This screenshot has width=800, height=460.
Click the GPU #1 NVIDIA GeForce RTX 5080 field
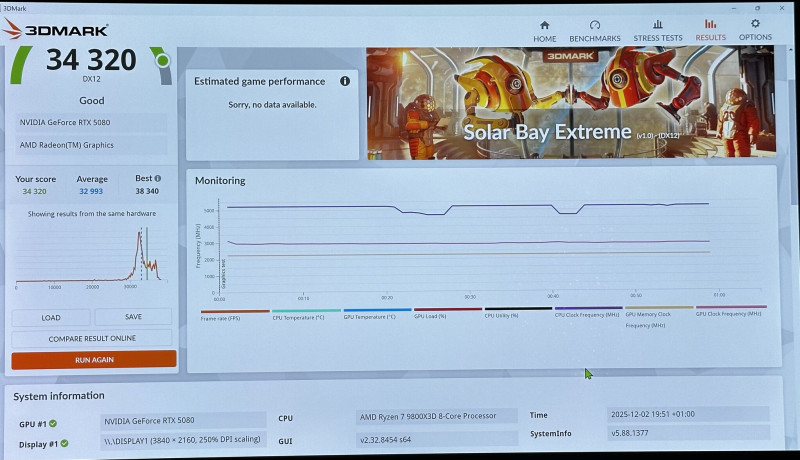[x=183, y=420]
